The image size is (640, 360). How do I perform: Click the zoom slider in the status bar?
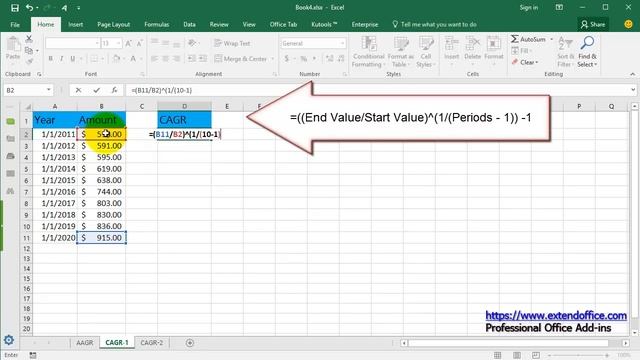(579, 356)
